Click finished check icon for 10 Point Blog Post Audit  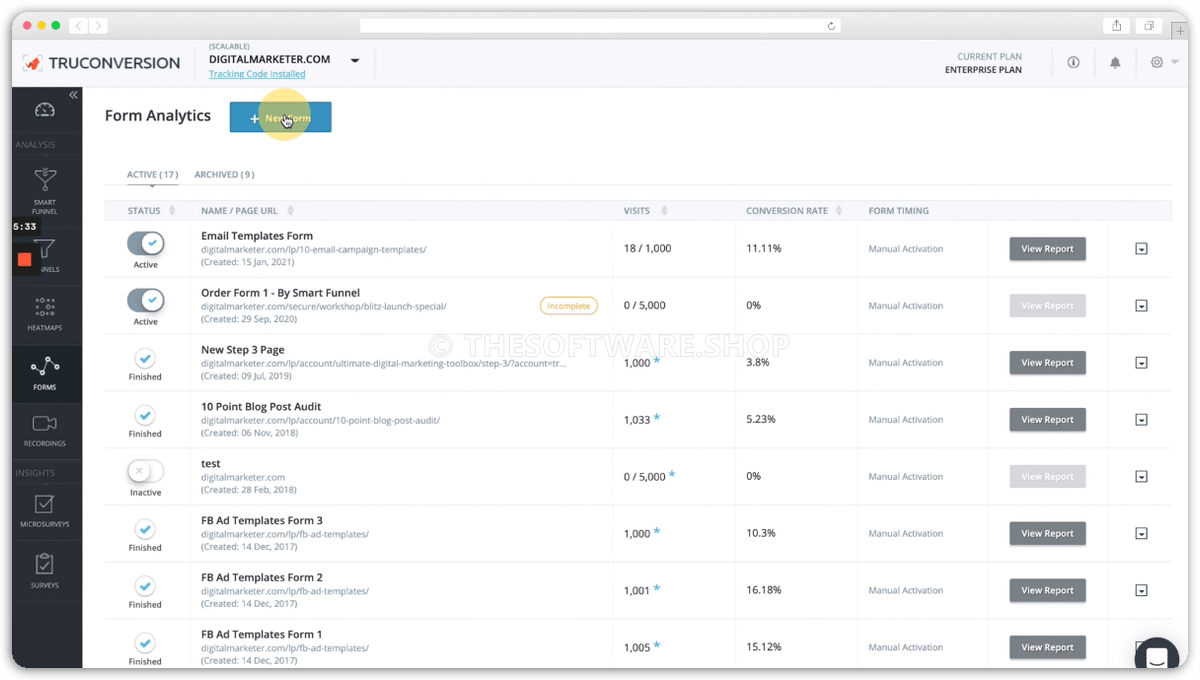pos(145,414)
